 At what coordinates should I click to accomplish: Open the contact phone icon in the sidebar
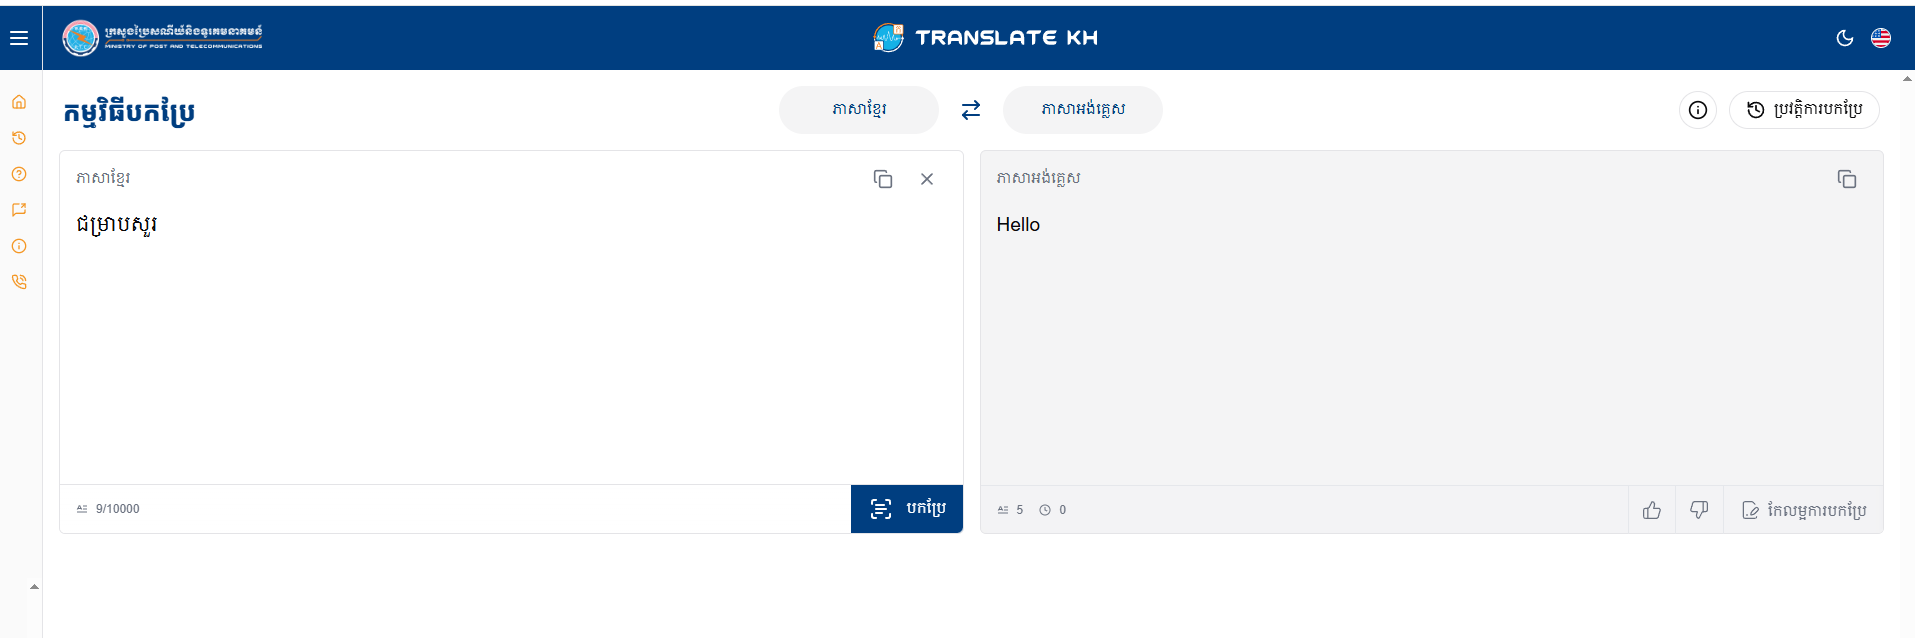pos(19,282)
